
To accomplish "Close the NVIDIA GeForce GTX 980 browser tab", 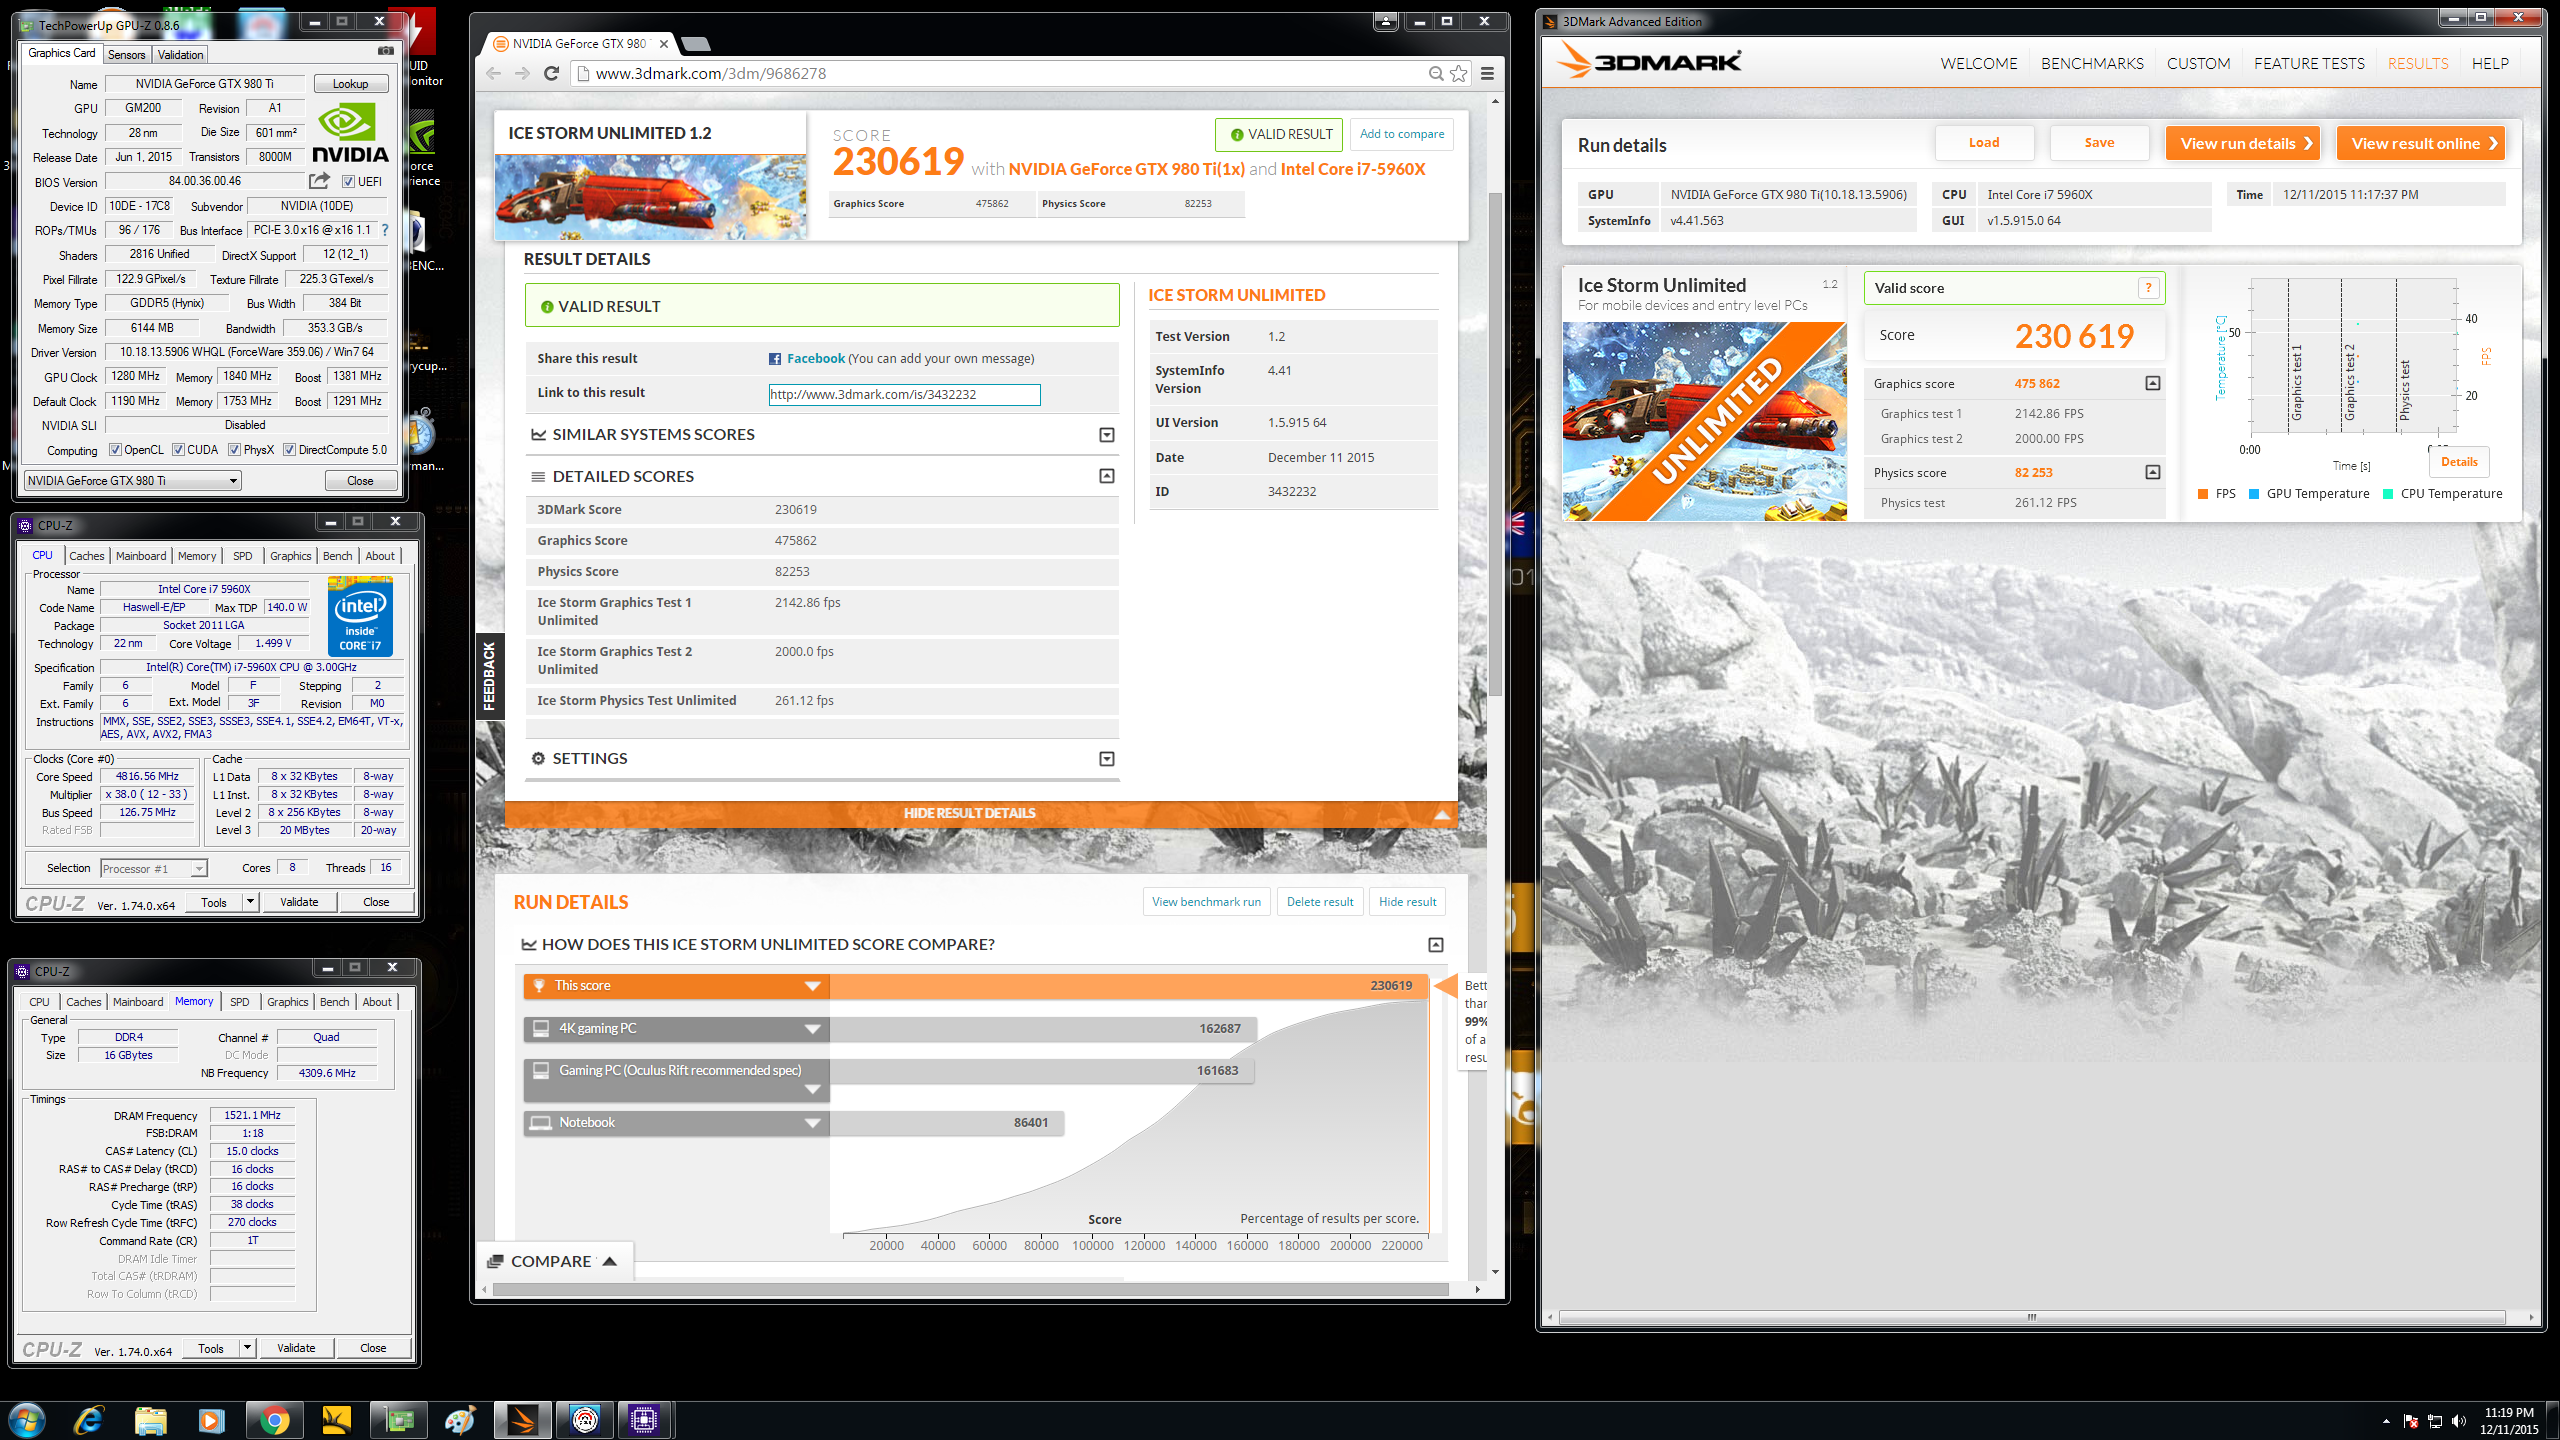I will pos(664,44).
